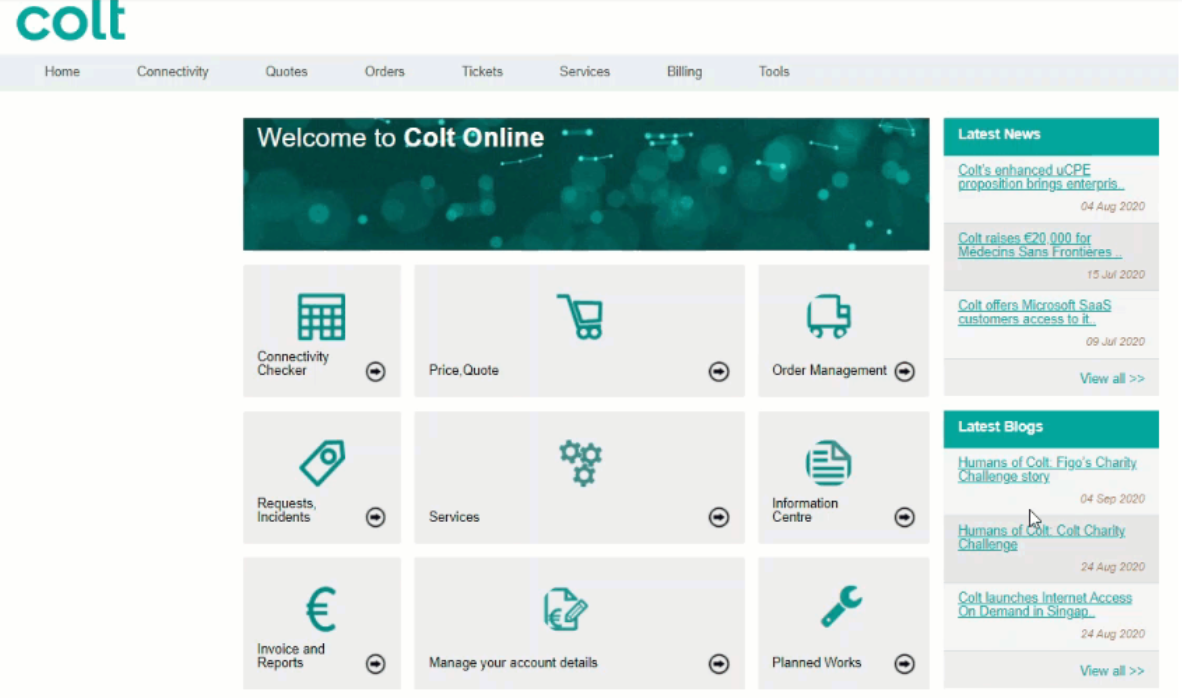
Task: Click the Planned Works wrench icon
Action: (x=841, y=606)
